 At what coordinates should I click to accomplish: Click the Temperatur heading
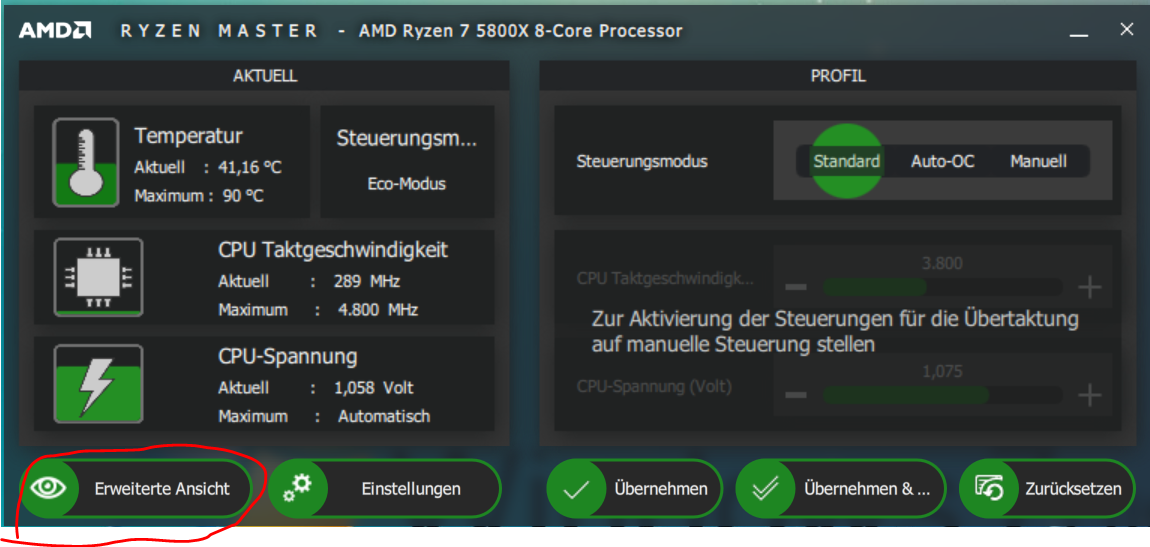(188, 136)
